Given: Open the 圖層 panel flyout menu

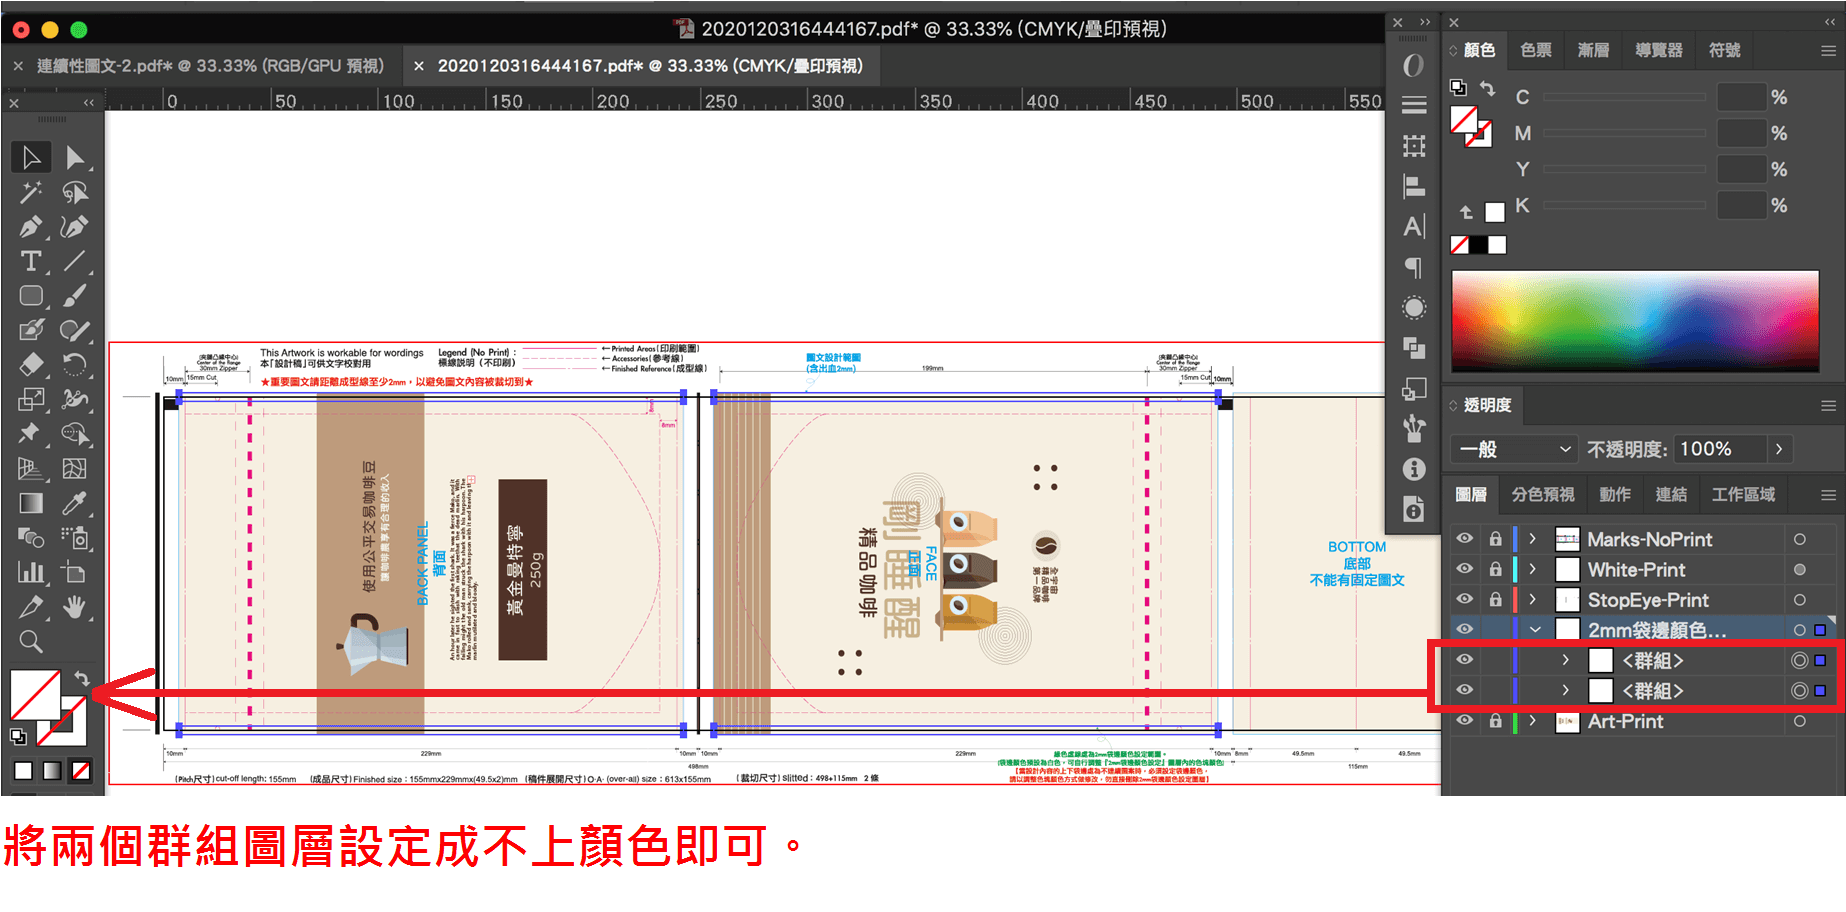Looking at the screenshot, I should pos(1828,494).
